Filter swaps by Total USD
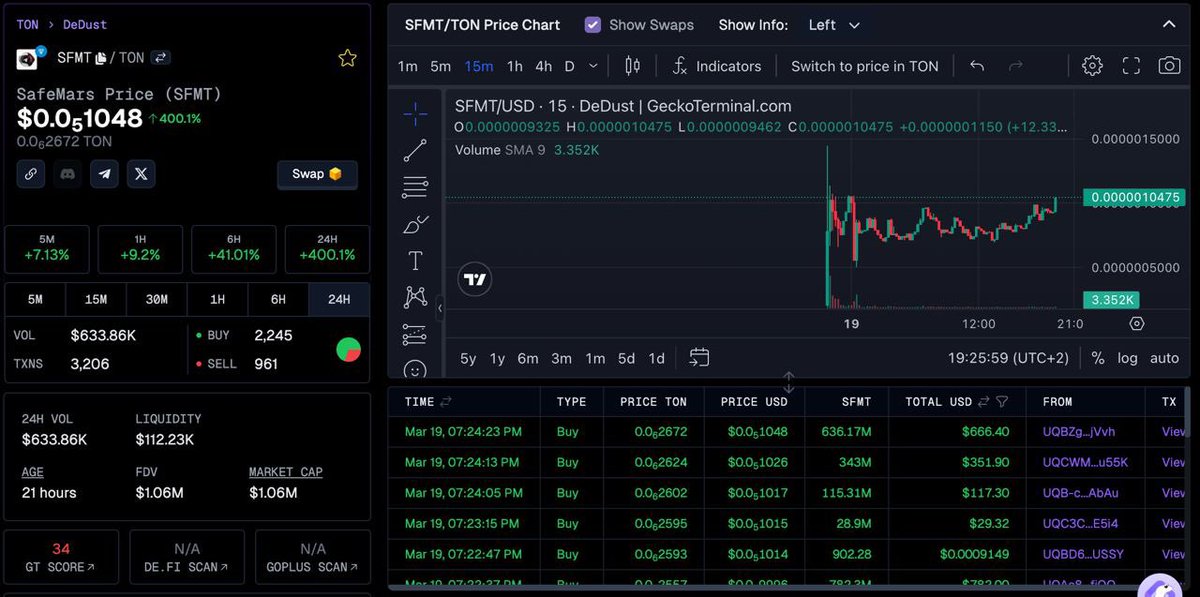The image size is (1200, 597). coord(1002,402)
